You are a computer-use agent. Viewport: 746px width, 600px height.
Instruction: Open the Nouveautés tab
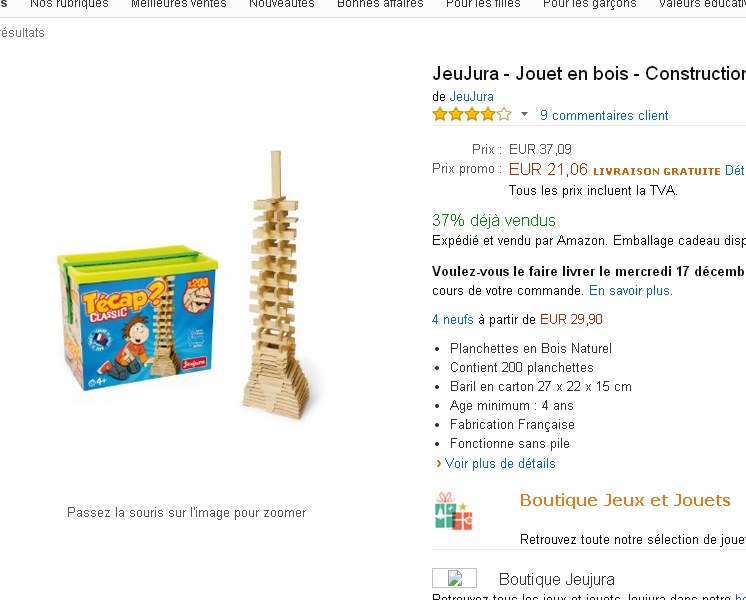click(282, 4)
